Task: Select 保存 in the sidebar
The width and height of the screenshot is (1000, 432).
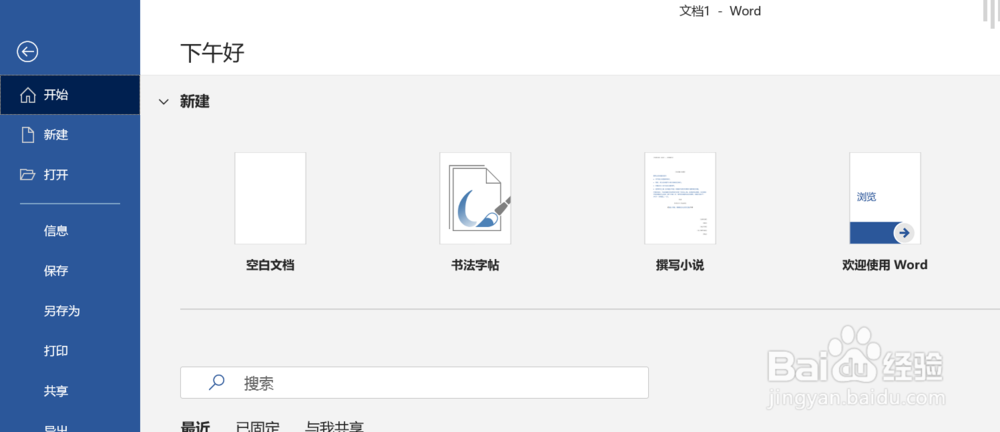Action: tap(56, 271)
